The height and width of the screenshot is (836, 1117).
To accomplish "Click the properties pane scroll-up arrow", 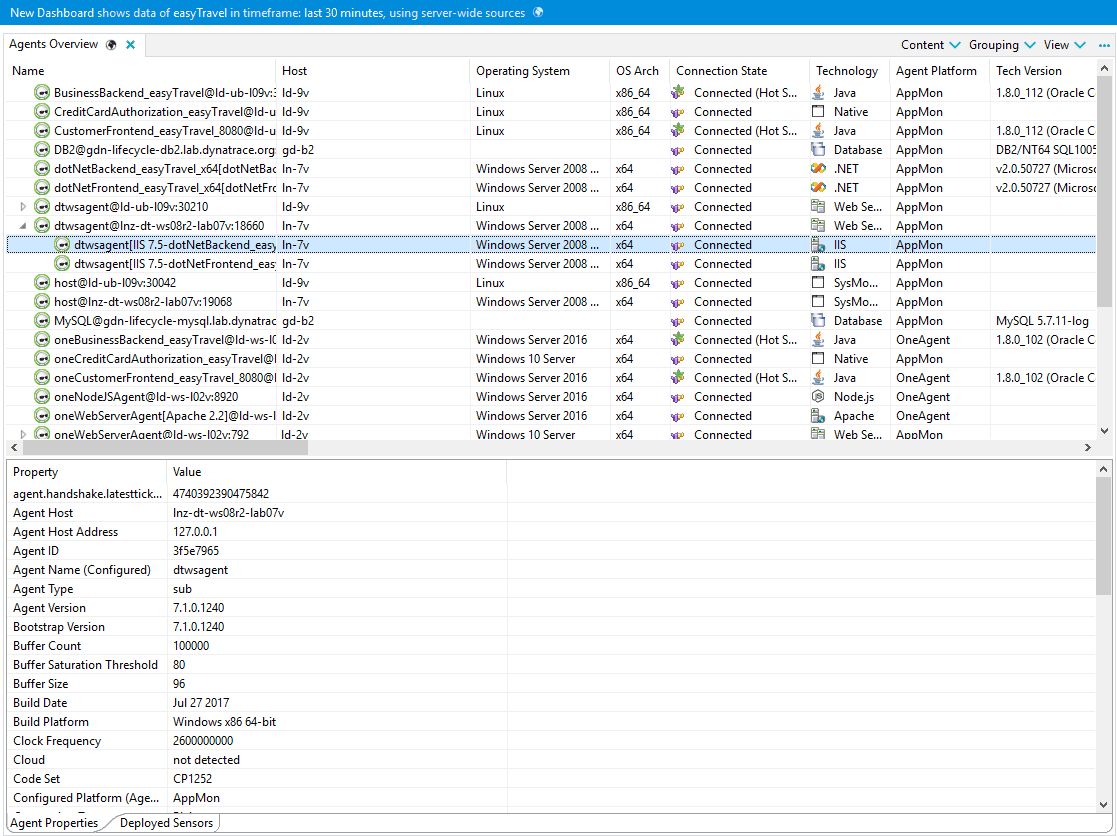I will pos(1103,469).
